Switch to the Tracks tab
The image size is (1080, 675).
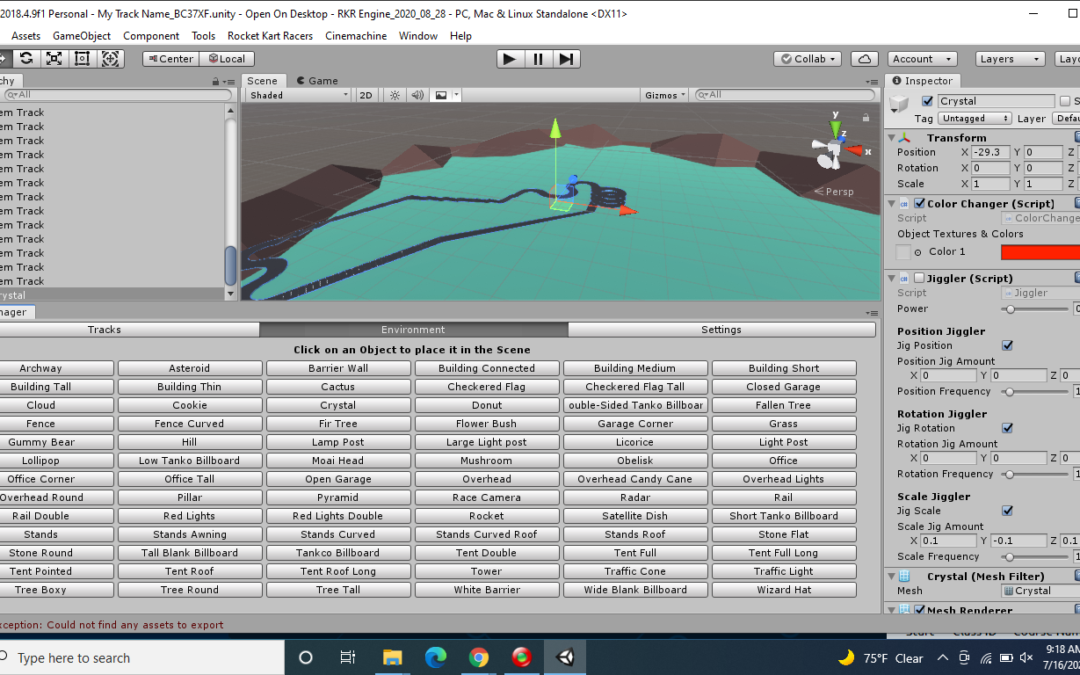[x=104, y=330]
